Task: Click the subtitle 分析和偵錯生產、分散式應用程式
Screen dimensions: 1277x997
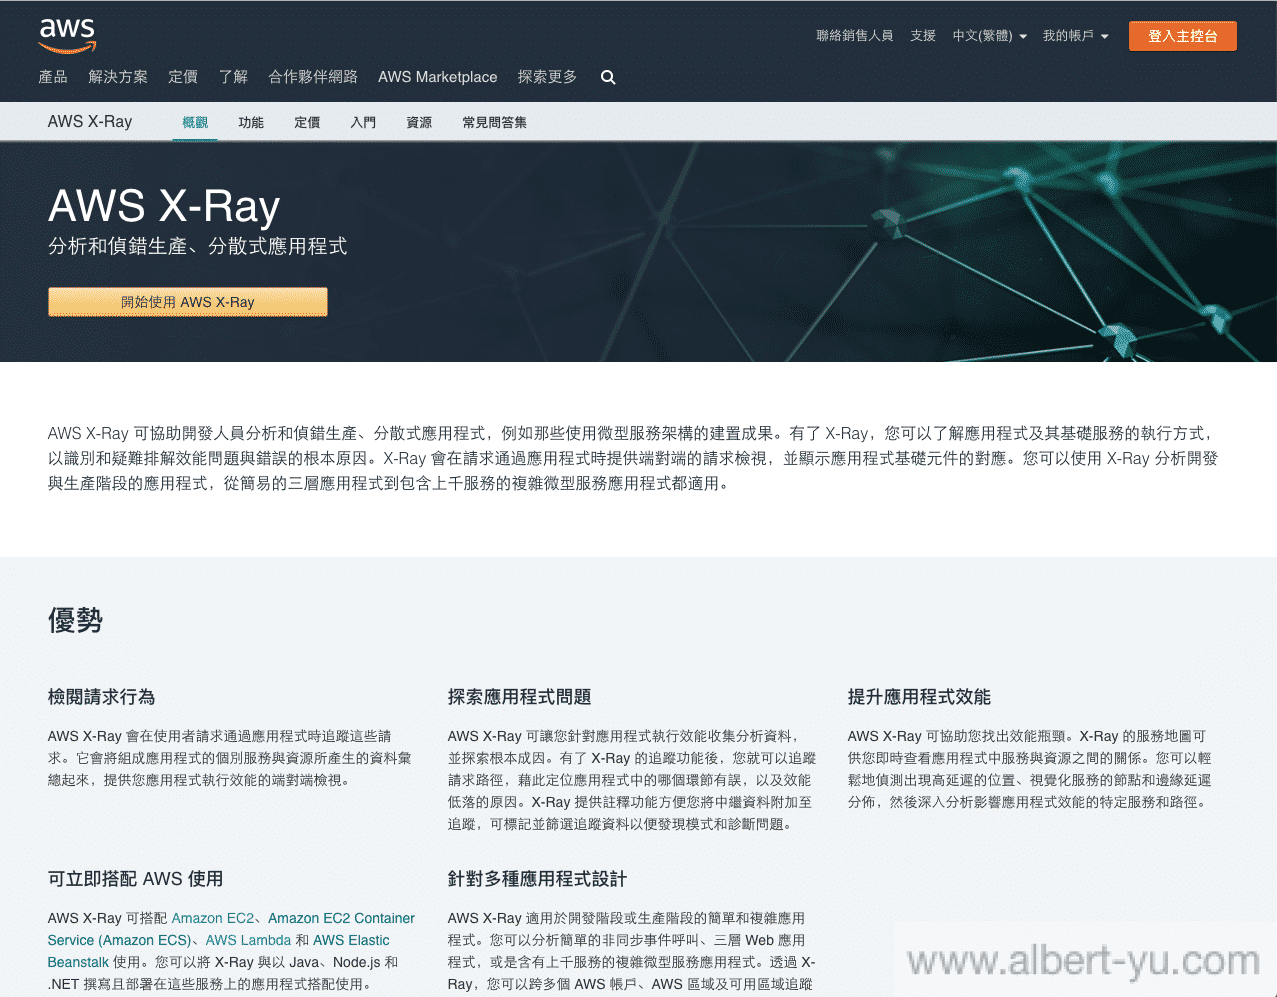Action: (x=198, y=246)
